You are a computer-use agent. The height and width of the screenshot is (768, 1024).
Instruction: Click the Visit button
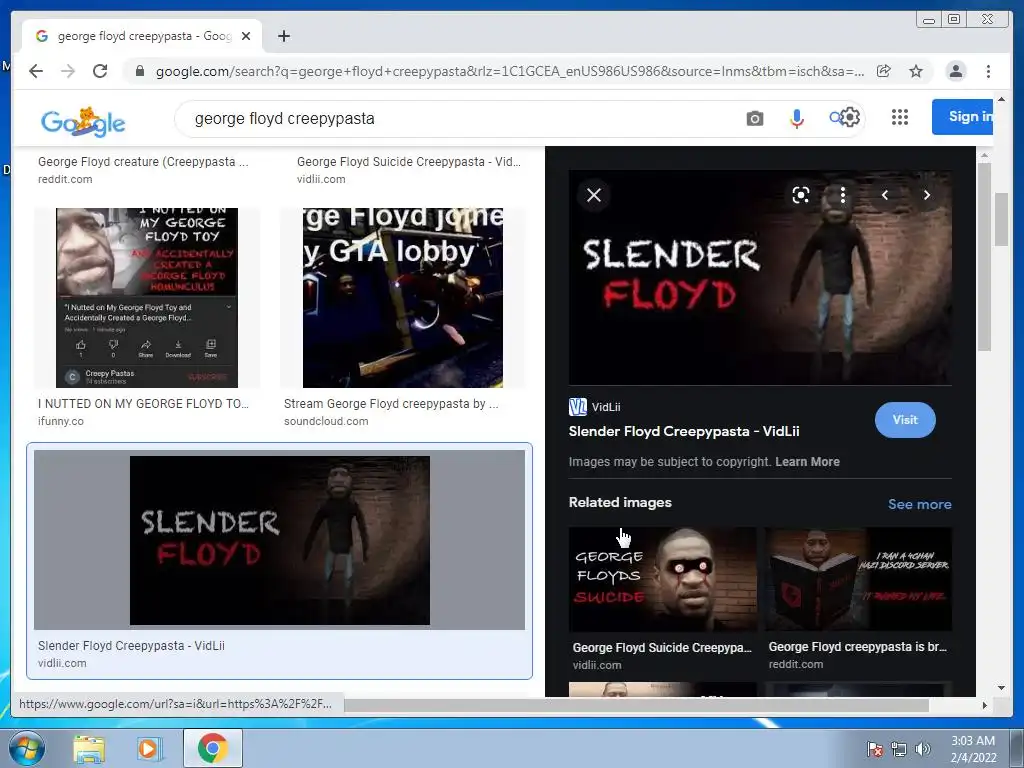coord(905,420)
